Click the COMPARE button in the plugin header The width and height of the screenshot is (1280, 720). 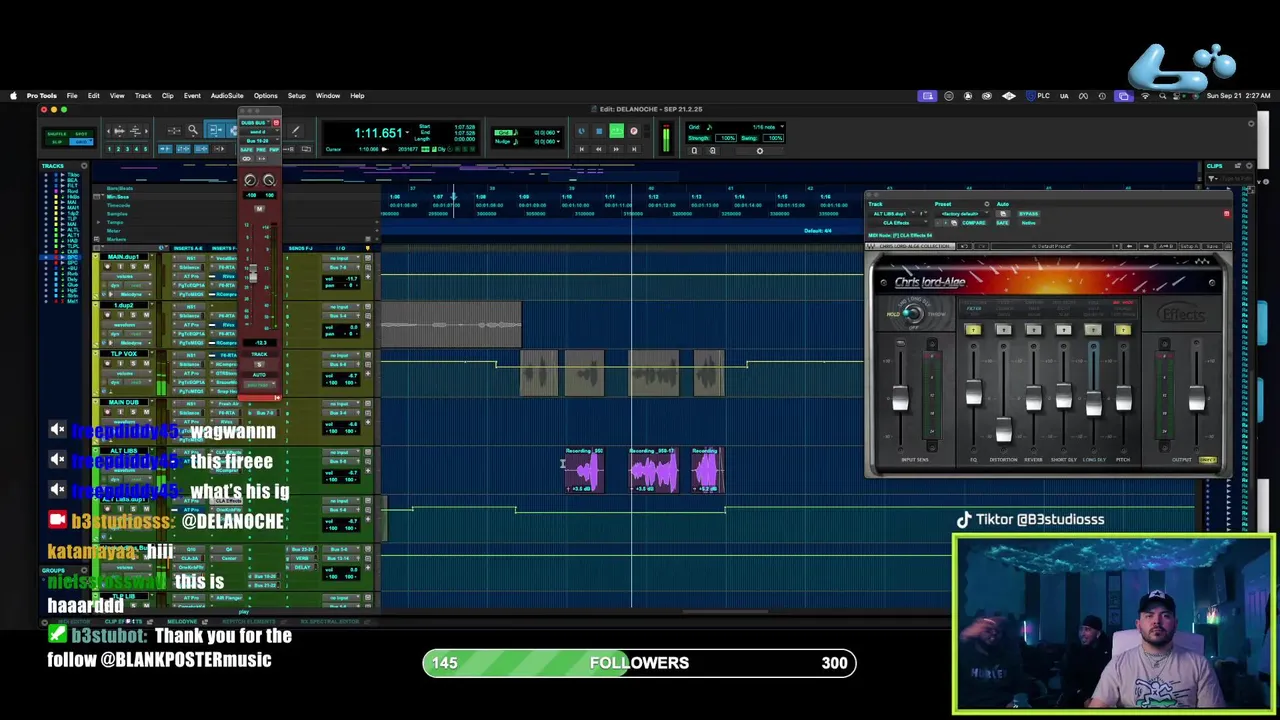pyautogui.click(x=974, y=223)
